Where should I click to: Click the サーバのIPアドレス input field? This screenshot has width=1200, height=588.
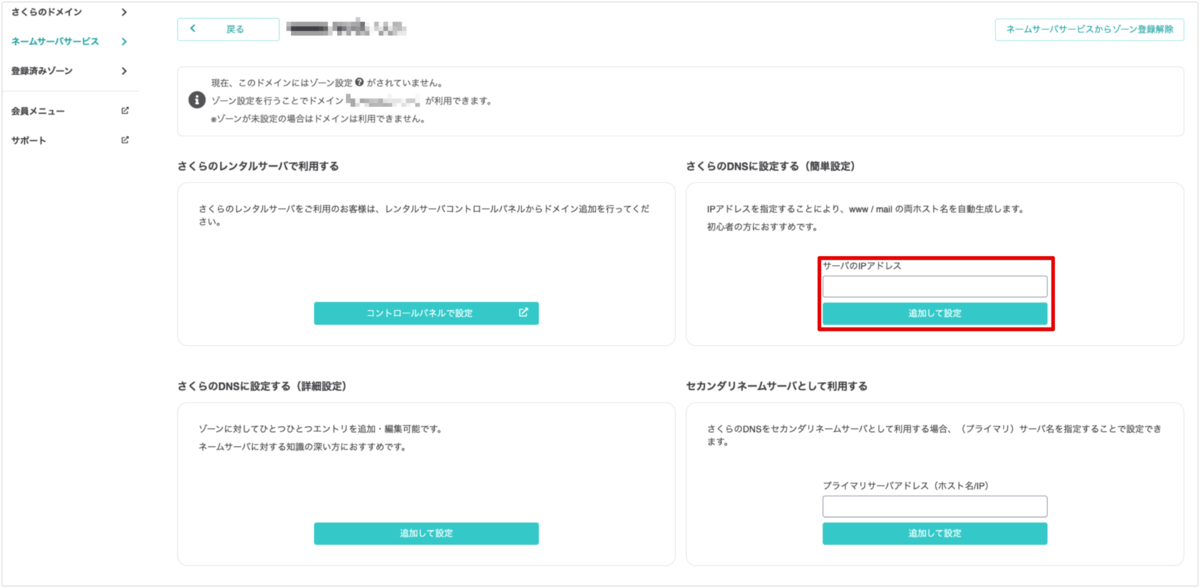point(935,285)
